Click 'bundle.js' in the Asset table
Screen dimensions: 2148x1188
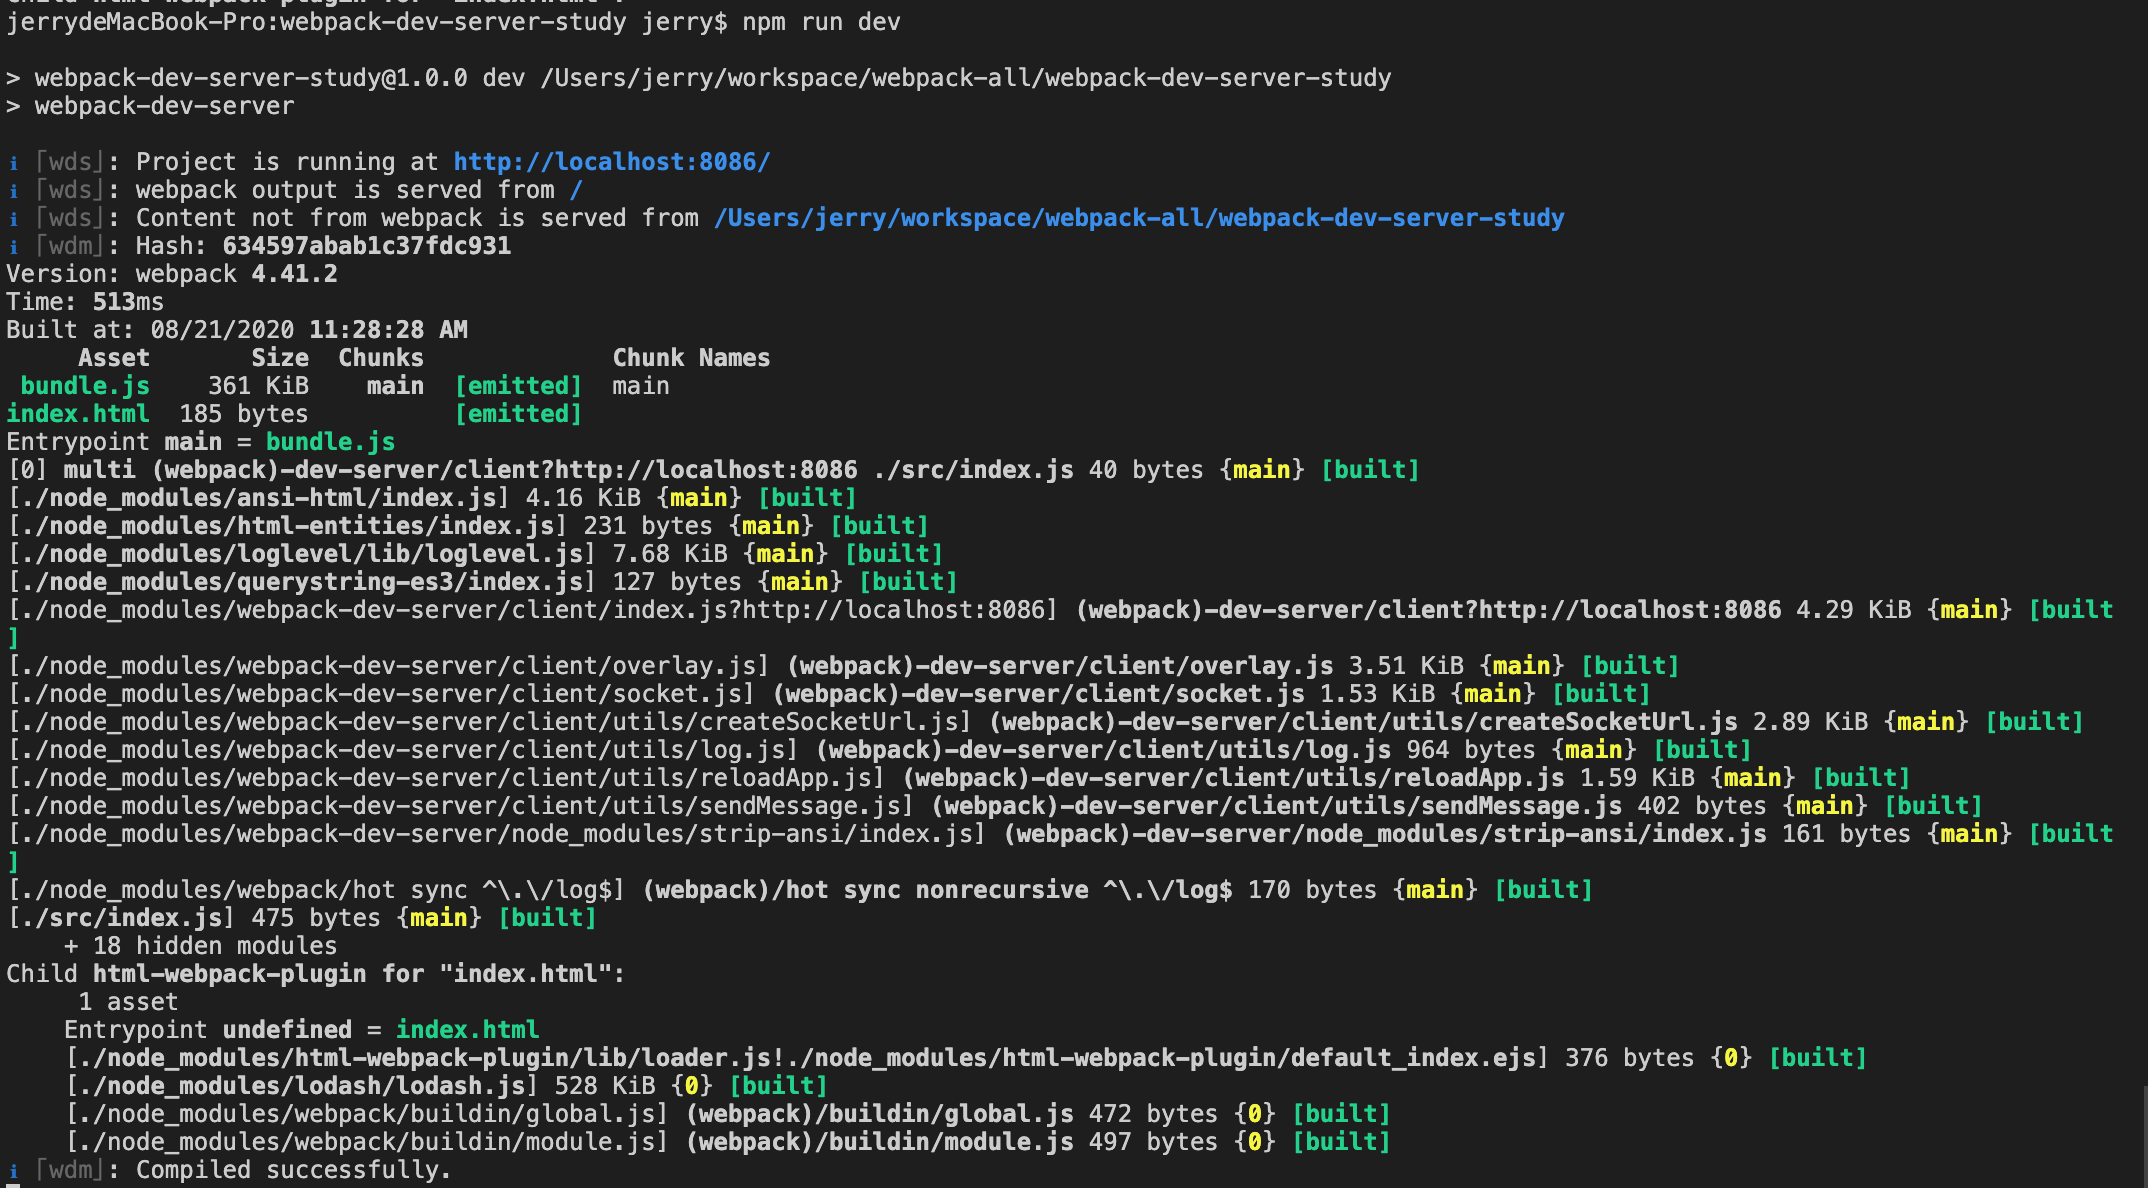pos(85,386)
